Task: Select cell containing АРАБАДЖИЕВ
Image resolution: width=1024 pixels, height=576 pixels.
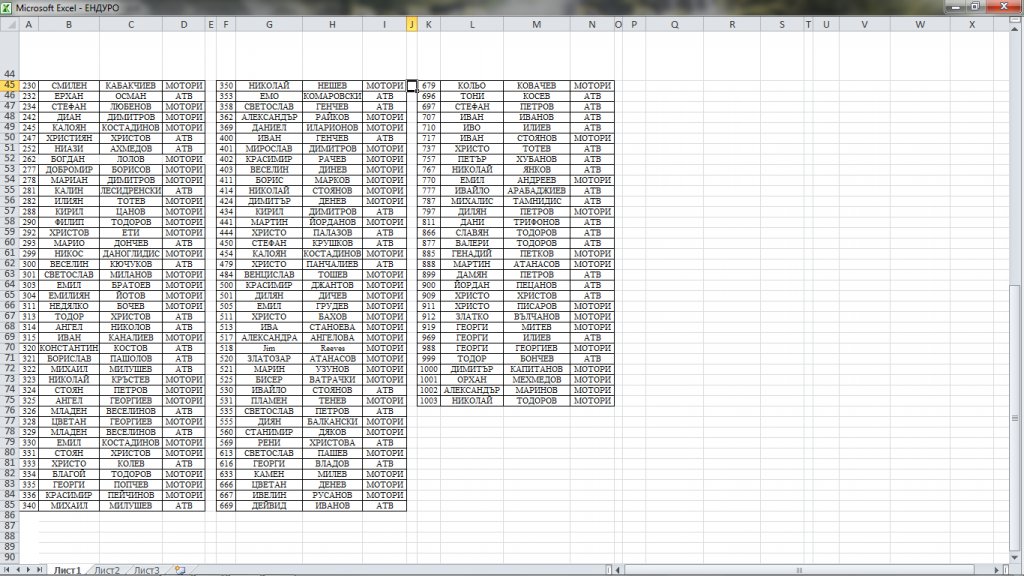Action: click(x=536, y=190)
